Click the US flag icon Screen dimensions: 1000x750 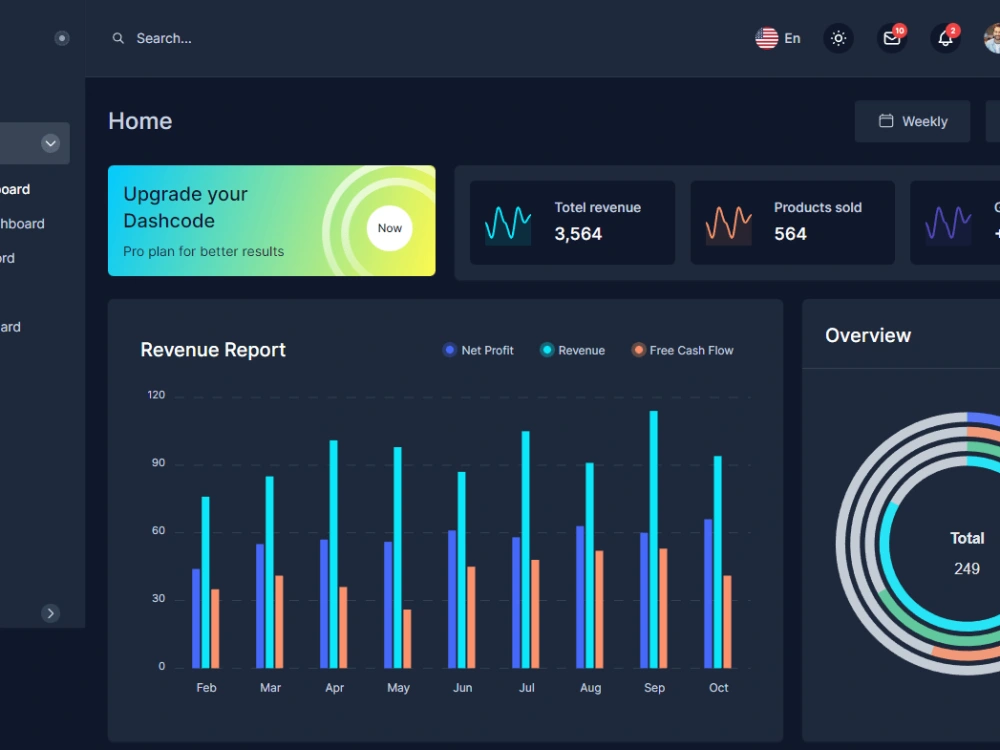(x=767, y=38)
